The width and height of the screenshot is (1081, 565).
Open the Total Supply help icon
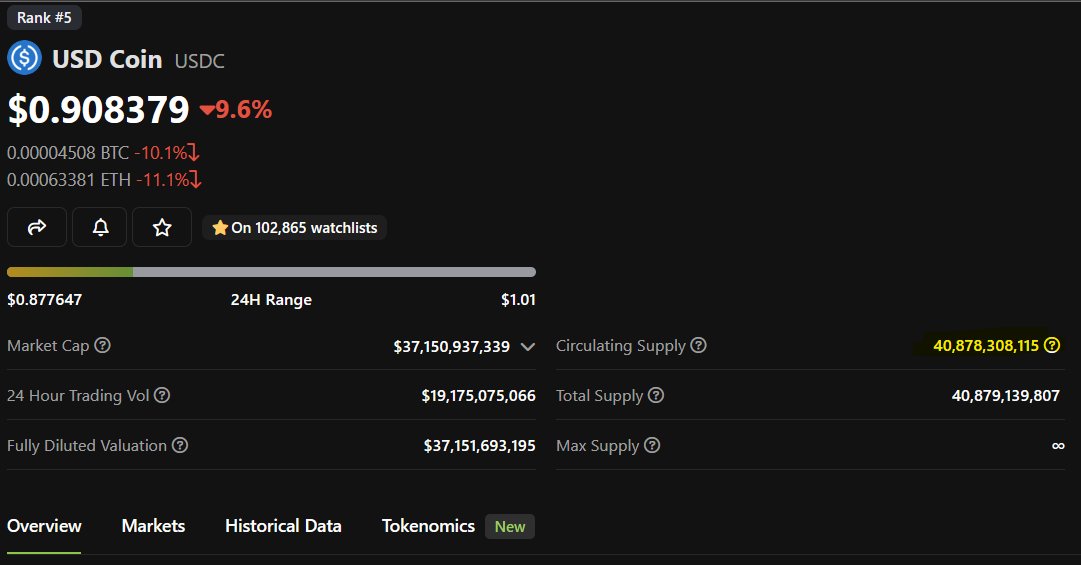(x=656, y=395)
